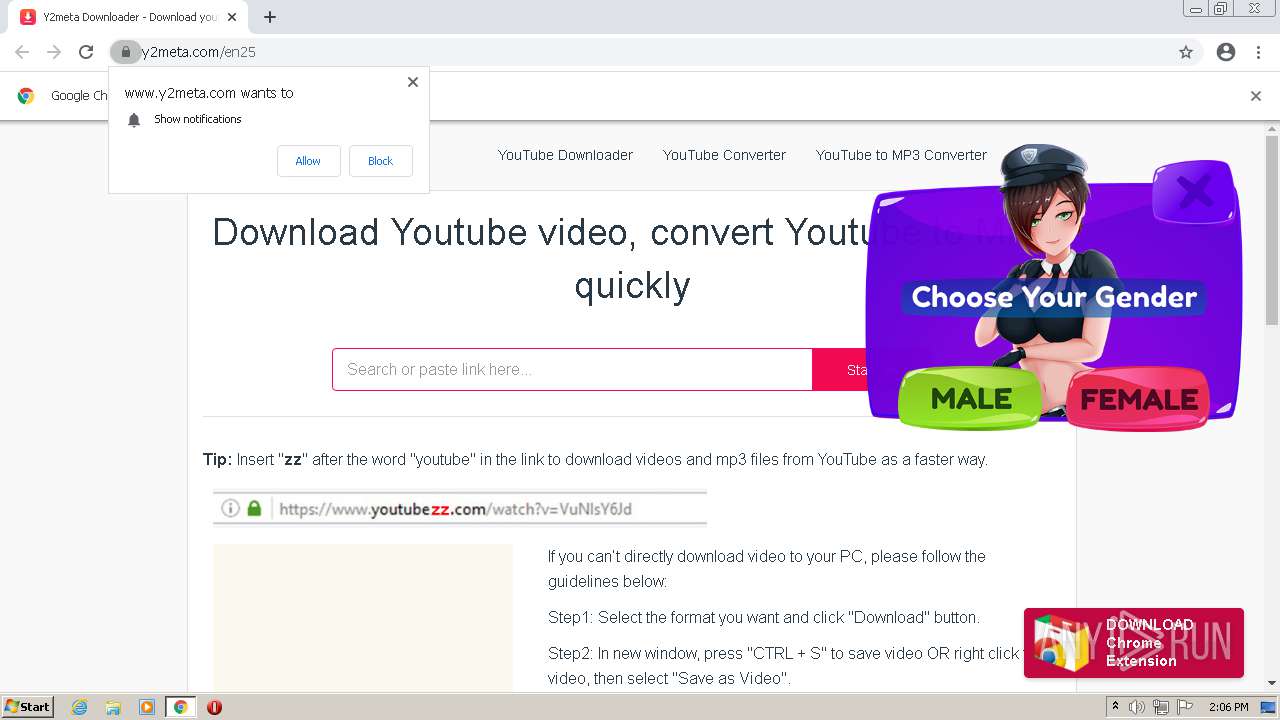Click the volume speaker tray icon

click(x=1137, y=707)
